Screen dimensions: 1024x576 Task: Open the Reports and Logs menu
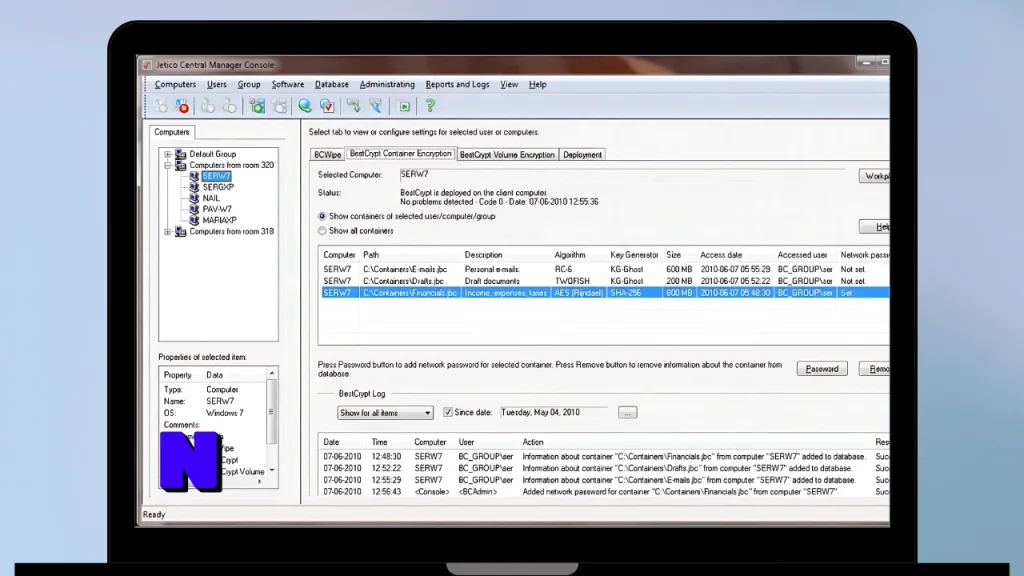(457, 84)
